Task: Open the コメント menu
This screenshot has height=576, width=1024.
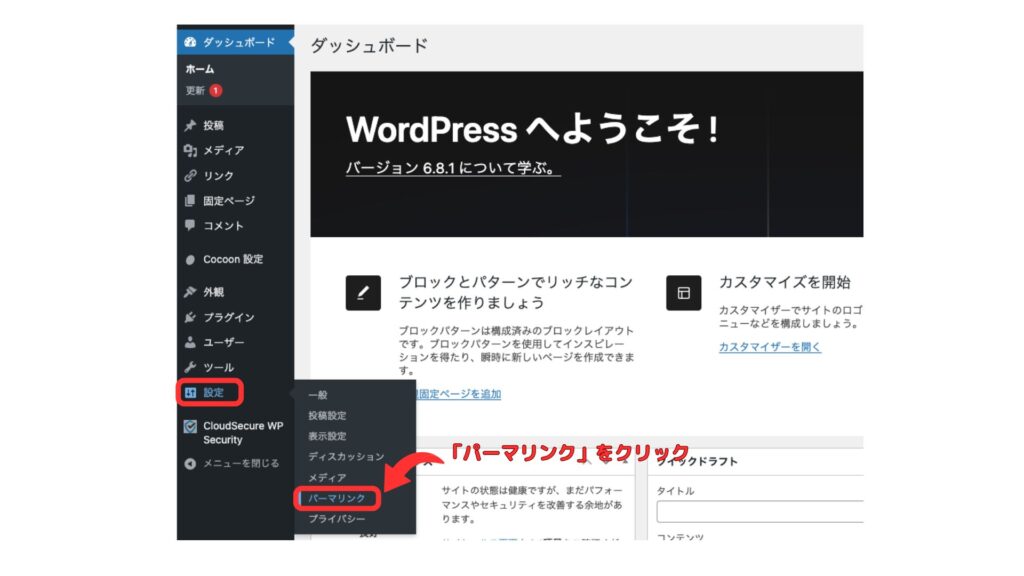Action: 223,225
